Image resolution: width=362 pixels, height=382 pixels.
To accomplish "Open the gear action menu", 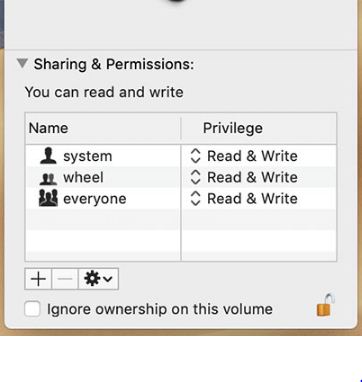I will coord(98,279).
